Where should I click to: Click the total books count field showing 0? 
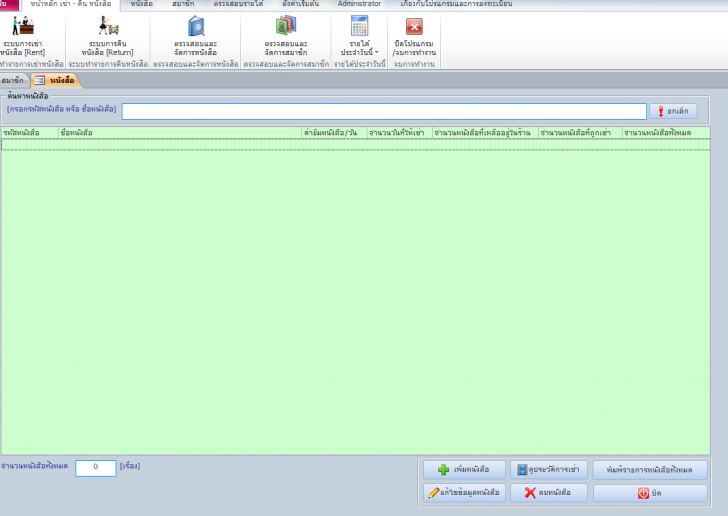[96, 468]
